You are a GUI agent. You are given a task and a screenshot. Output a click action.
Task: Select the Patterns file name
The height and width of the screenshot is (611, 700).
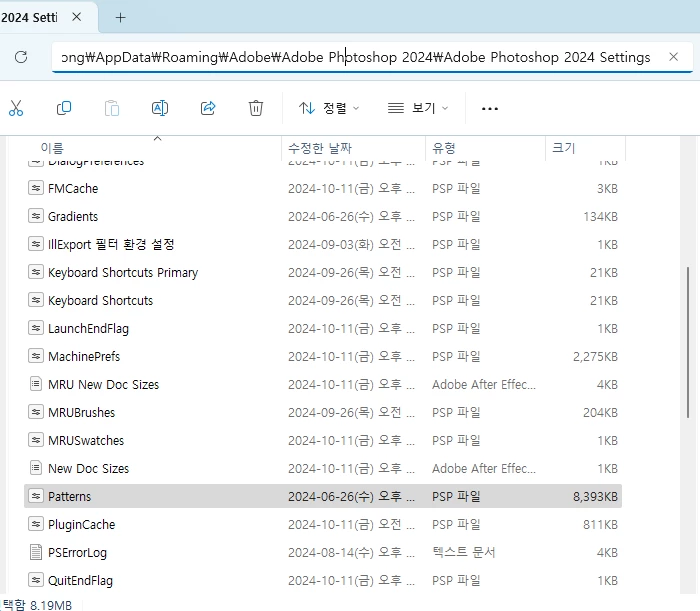pos(70,496)
